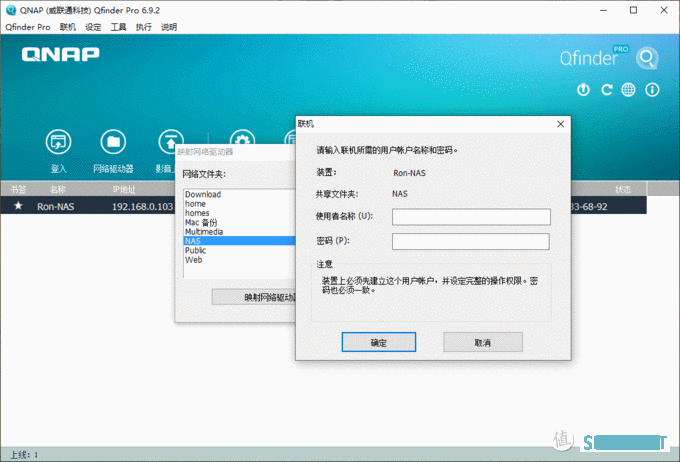The image size is (680, 462).
Task: Open the Qfinder Pro menu
Action: (28, 27)
